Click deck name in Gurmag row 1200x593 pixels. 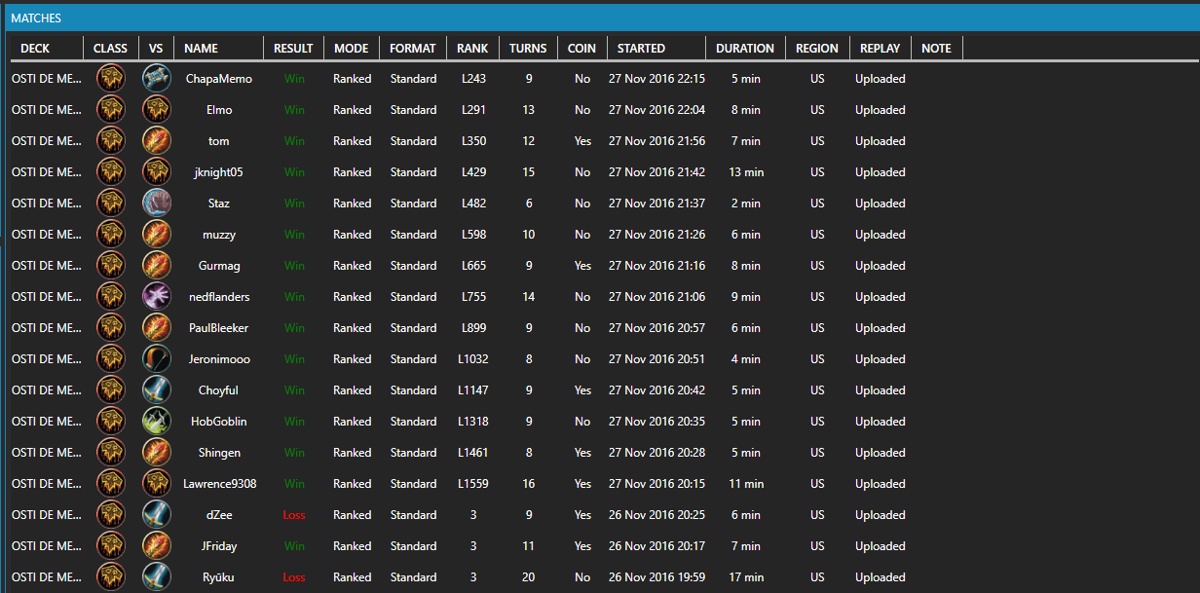(47, 266)
